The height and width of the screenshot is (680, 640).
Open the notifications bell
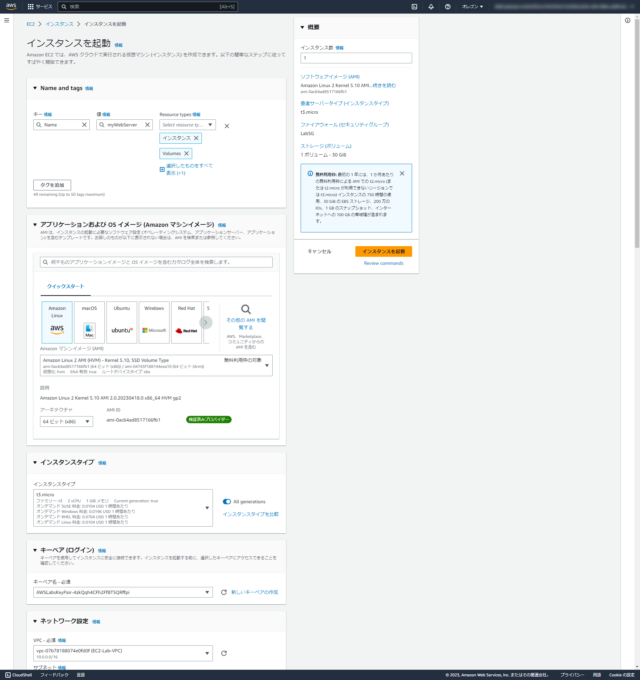click(x=431, y=7)
